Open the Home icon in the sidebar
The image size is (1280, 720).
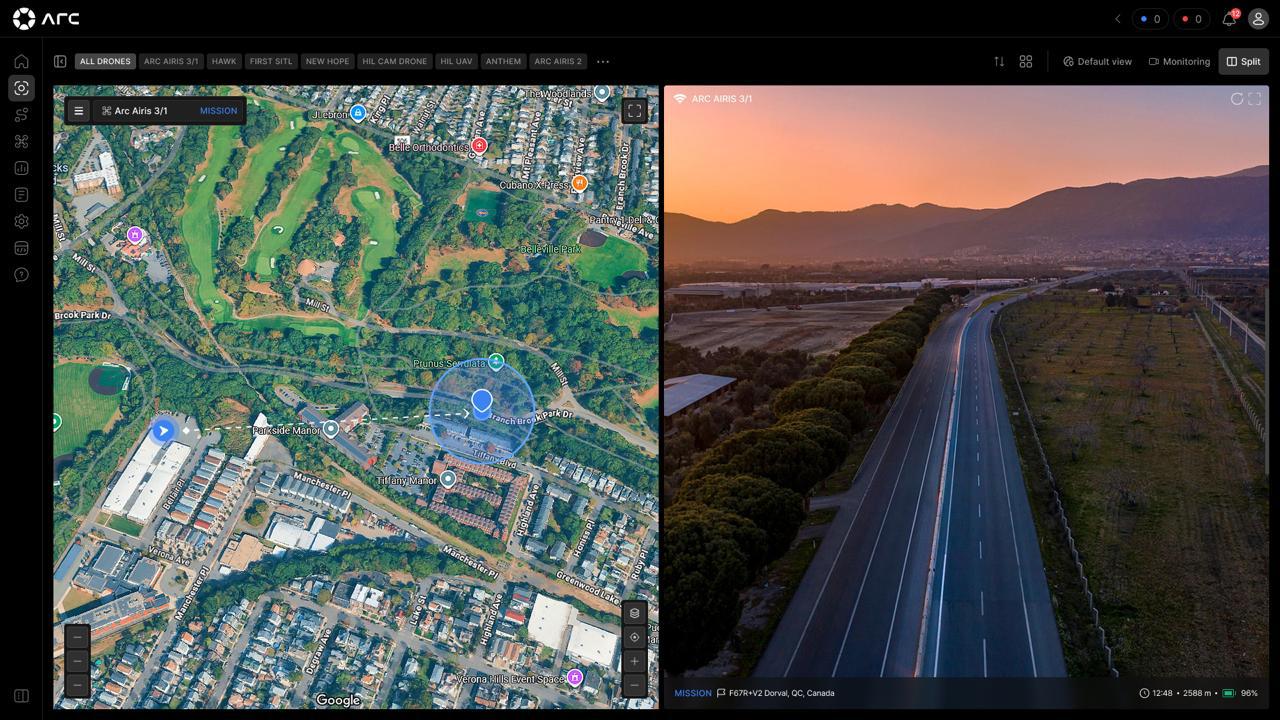(x=21, y=61)
